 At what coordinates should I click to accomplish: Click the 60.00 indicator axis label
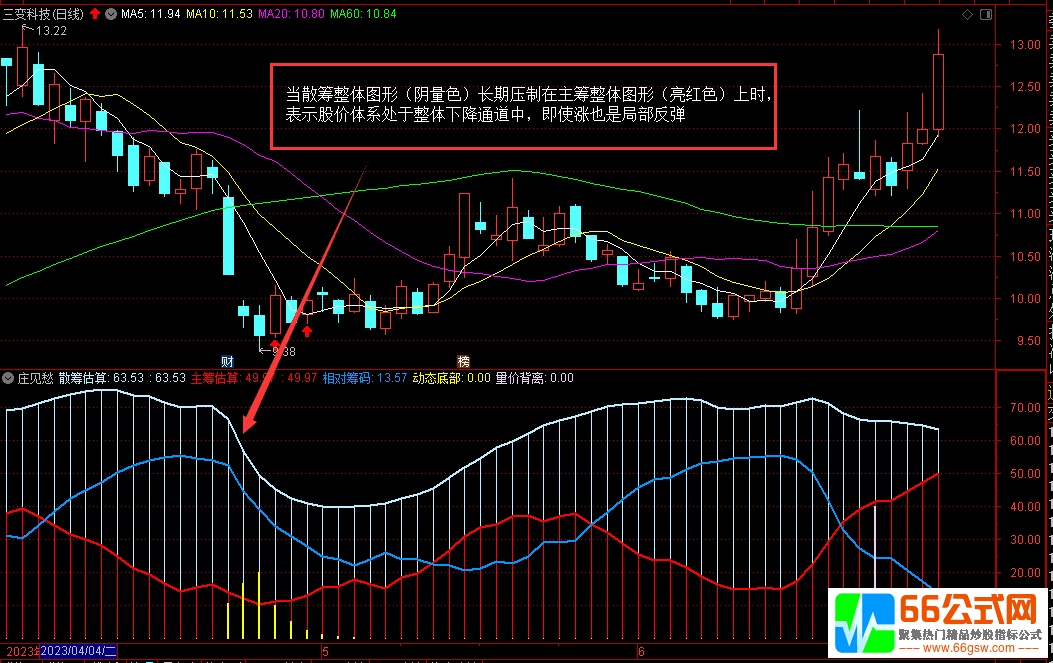(1025, 441)
